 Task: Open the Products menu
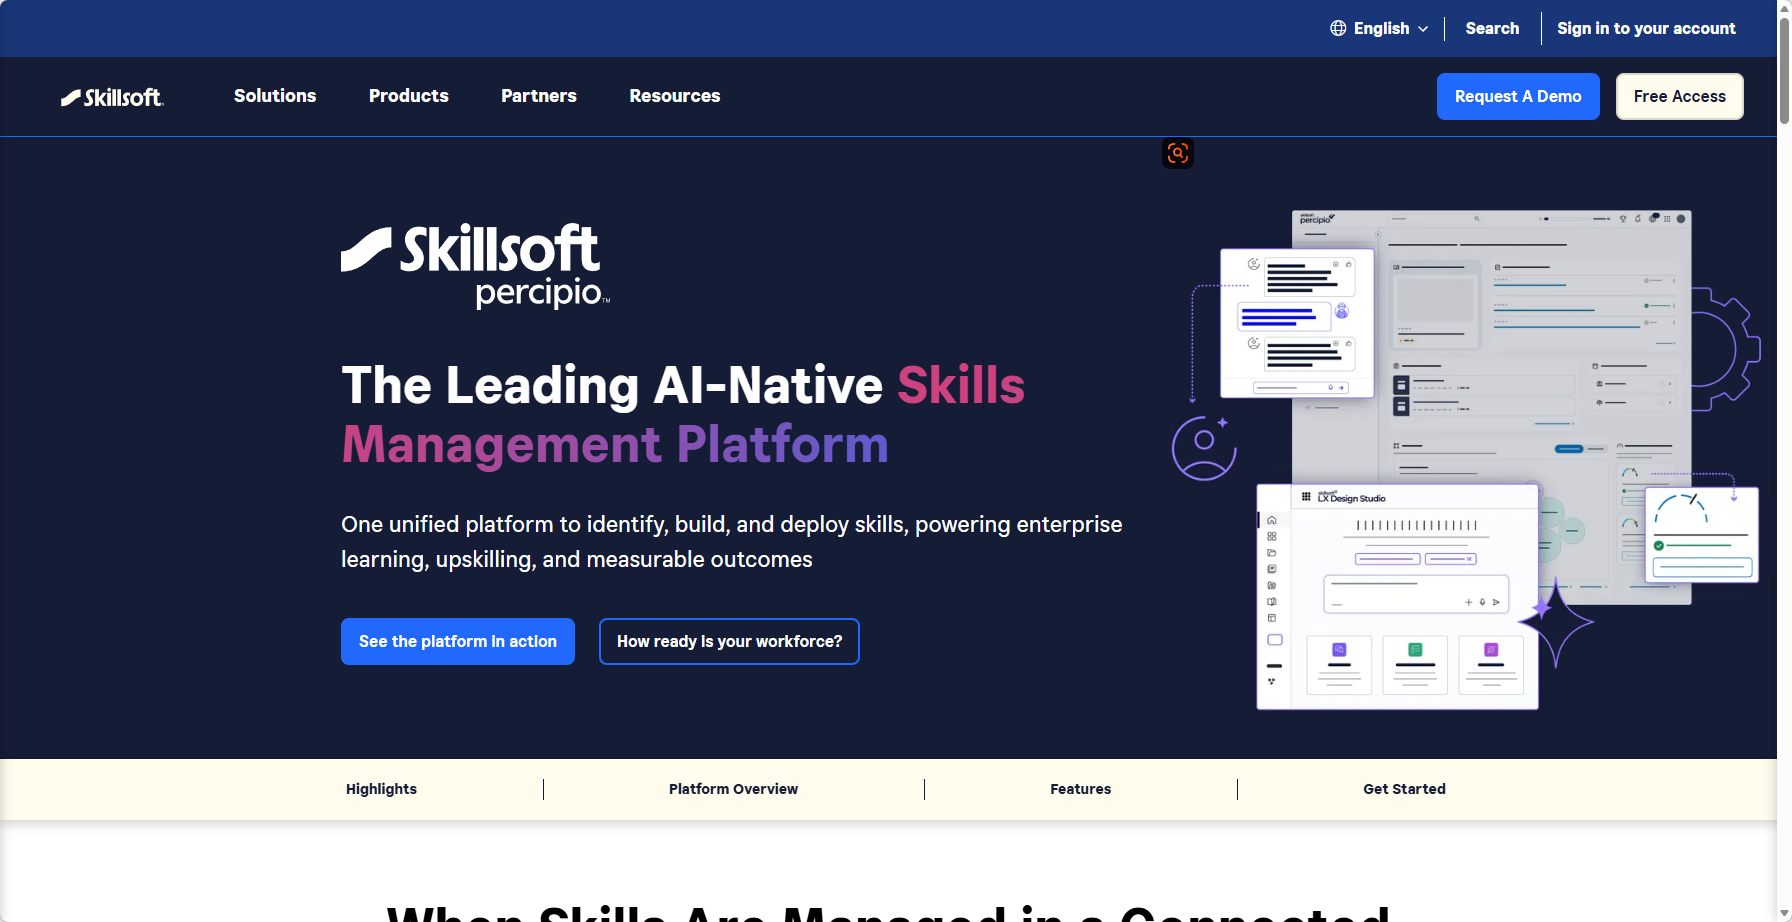pyautogui.click(x=409, y=96)
